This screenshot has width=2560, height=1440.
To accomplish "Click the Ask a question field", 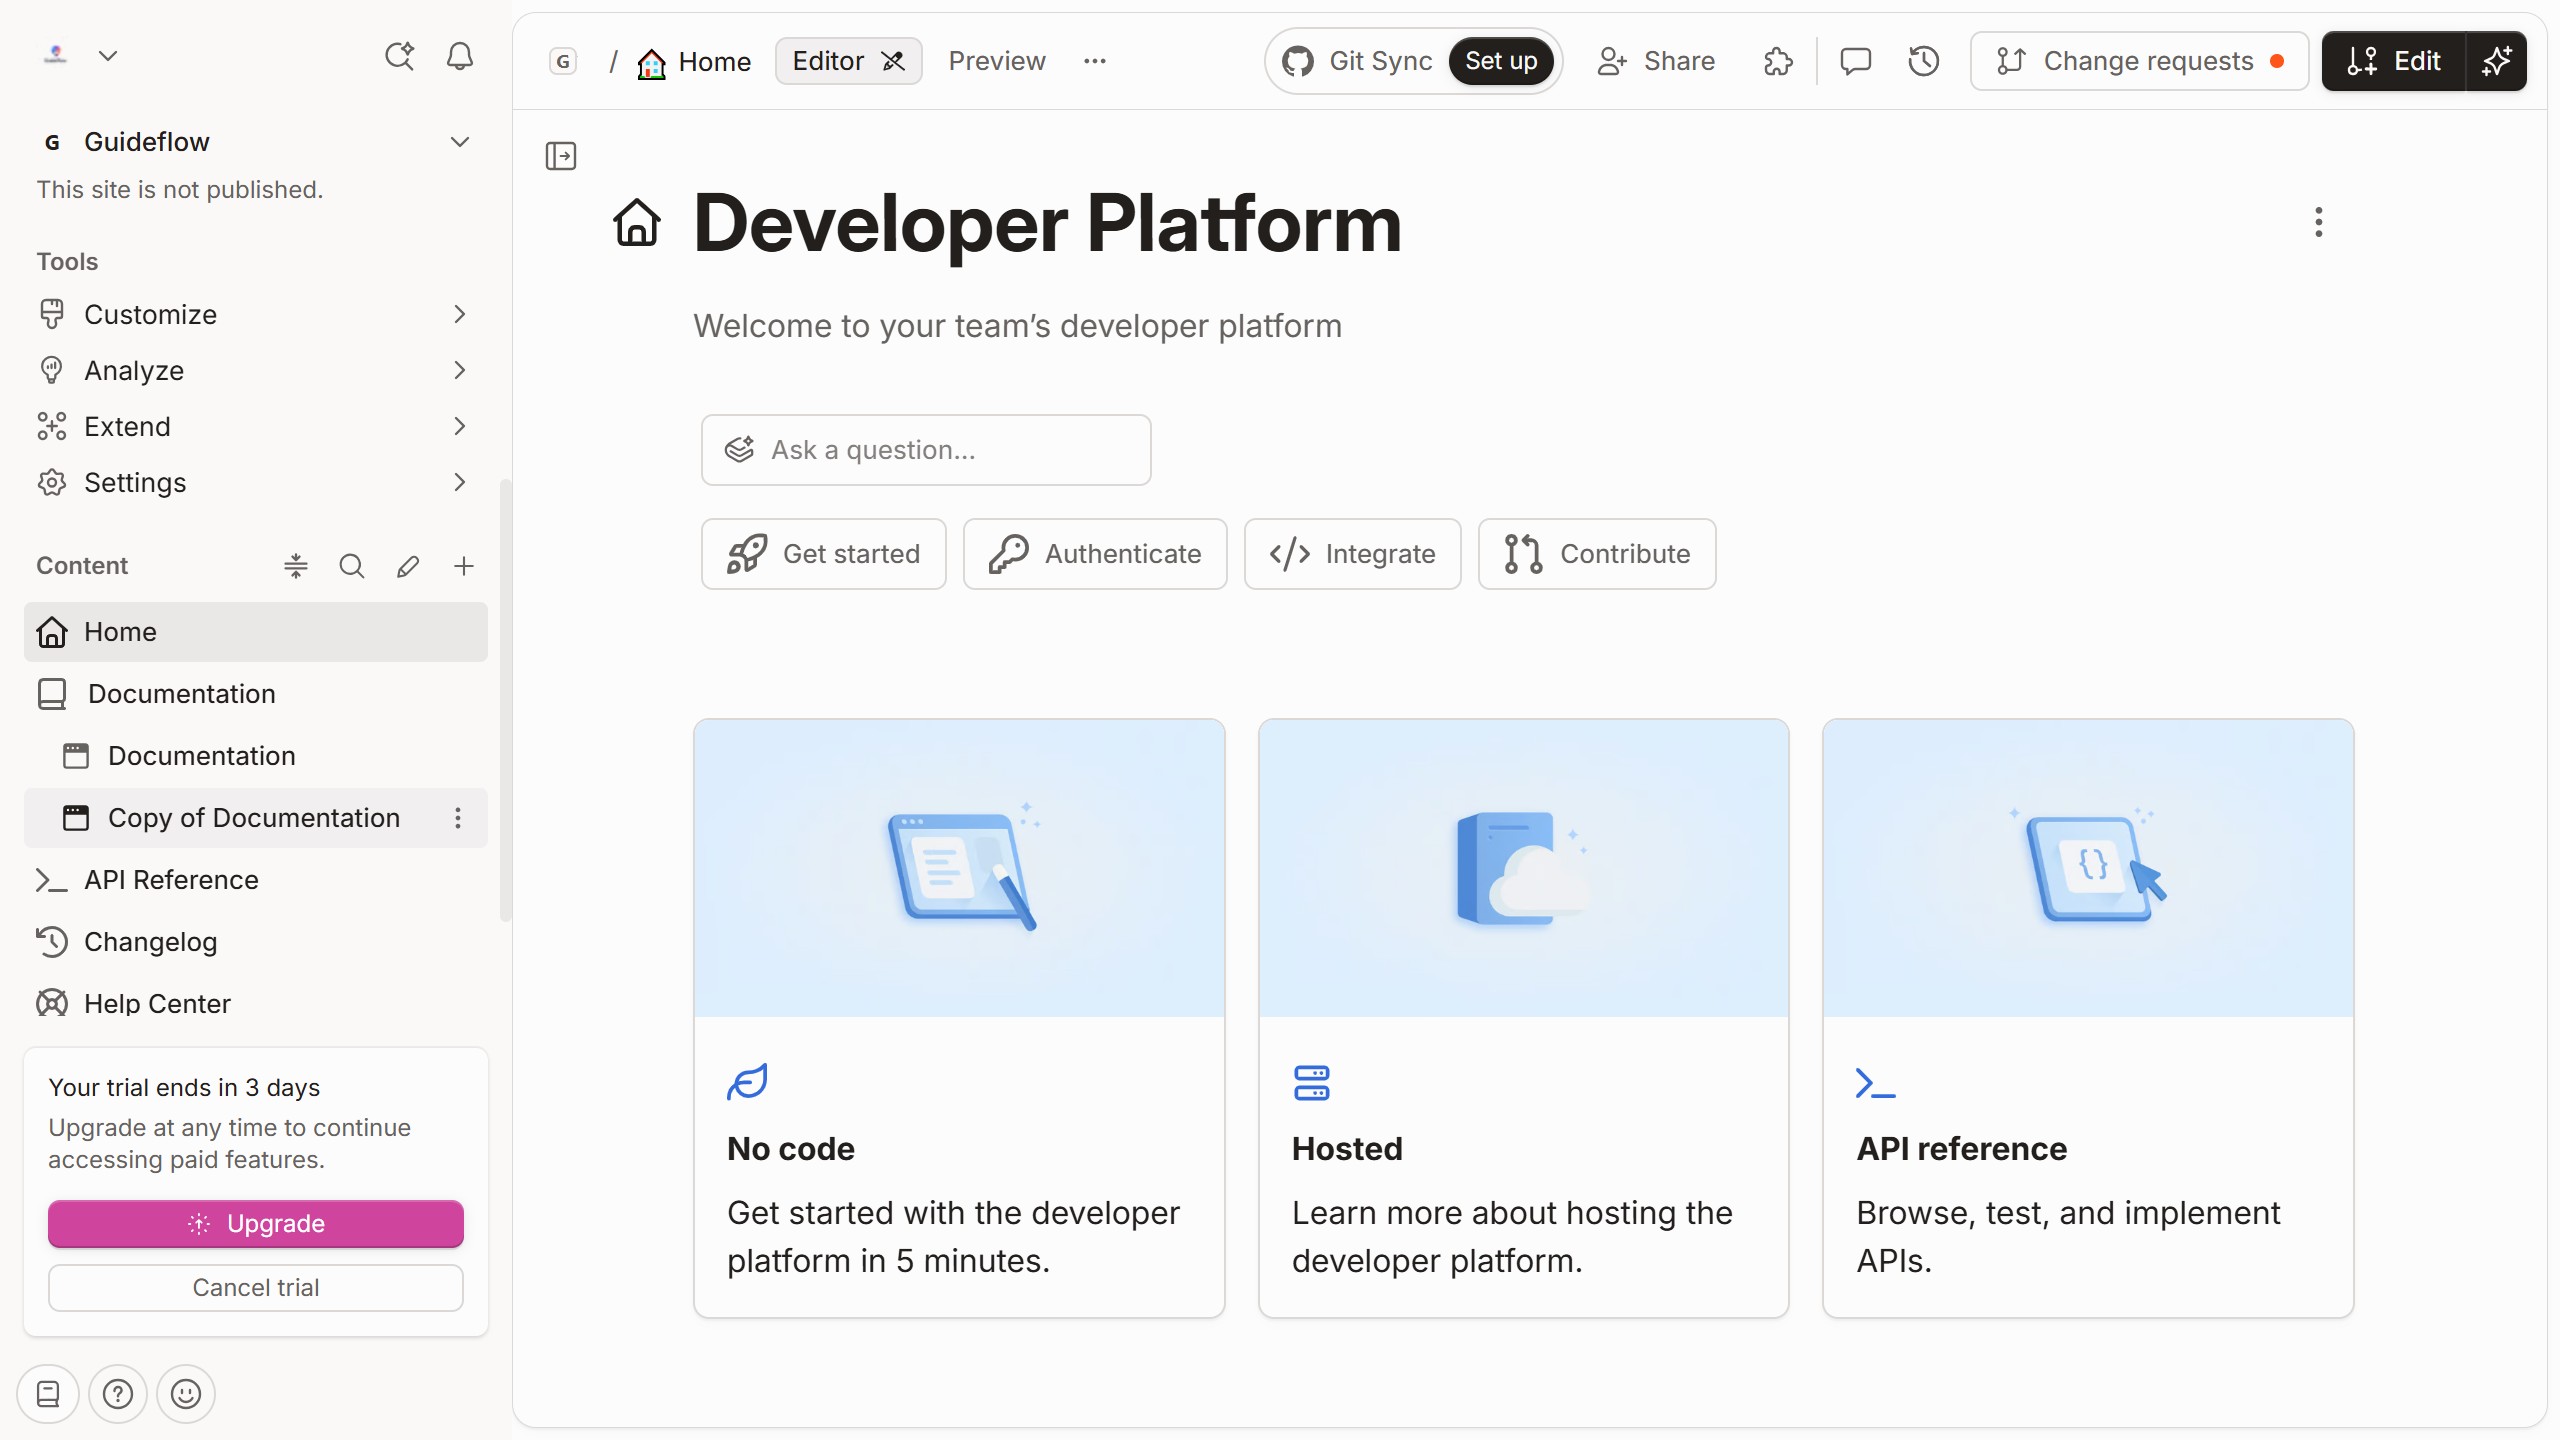I will (926, 450).
